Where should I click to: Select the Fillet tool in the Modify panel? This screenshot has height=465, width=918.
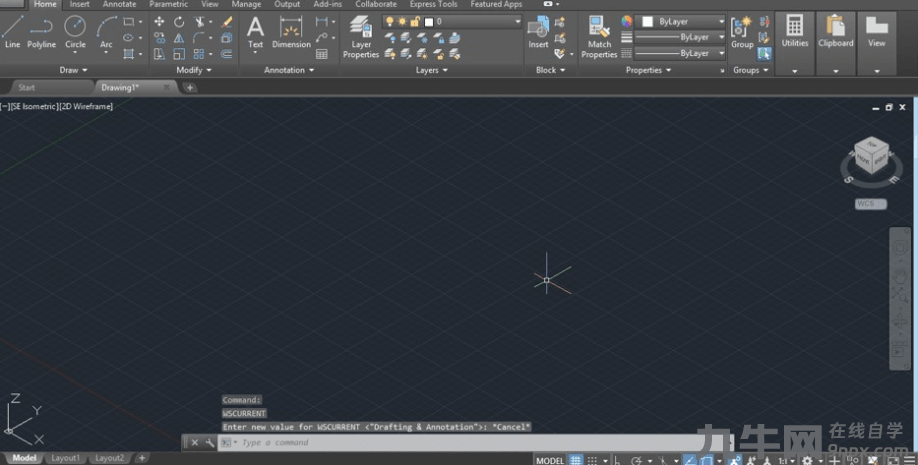(x=200, y=37)
